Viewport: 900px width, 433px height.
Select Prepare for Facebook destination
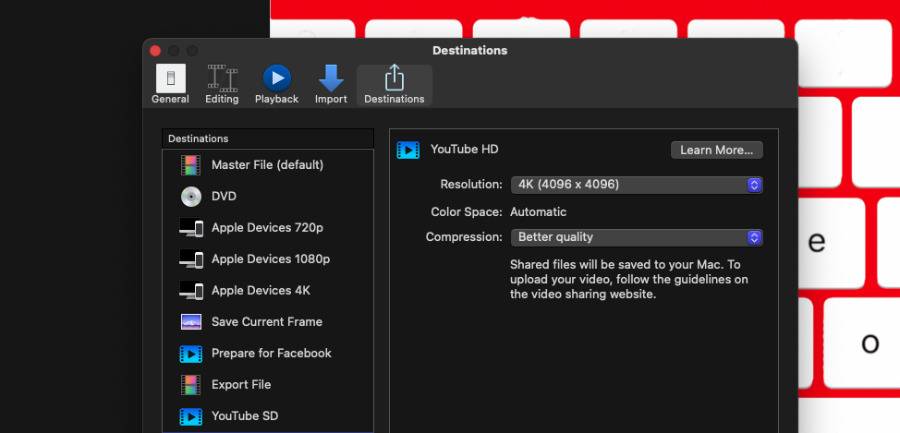tap(267, 353)
